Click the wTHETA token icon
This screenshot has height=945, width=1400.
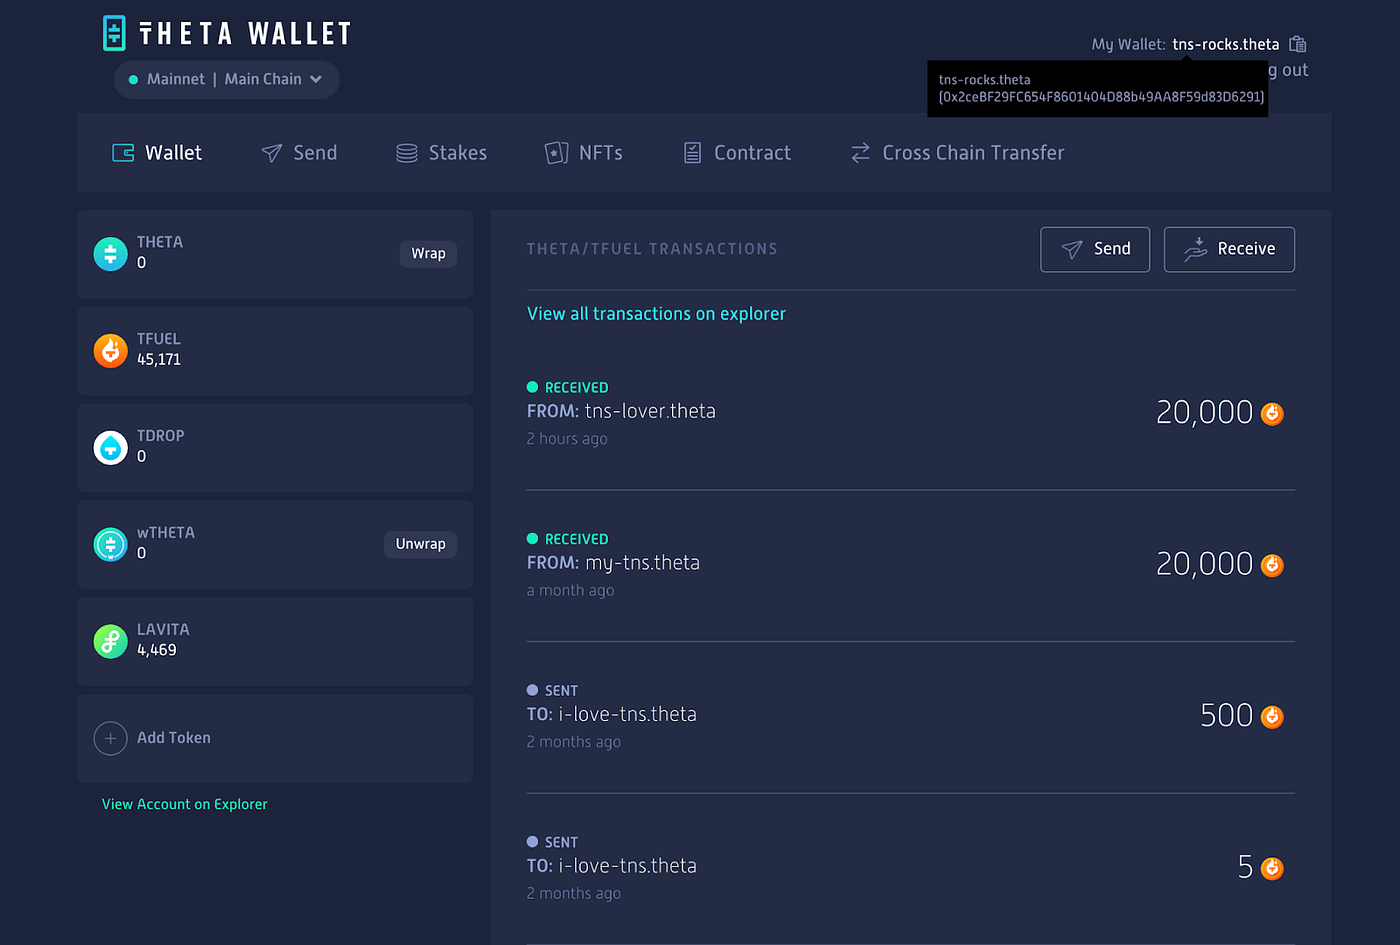tap(110, 544)
